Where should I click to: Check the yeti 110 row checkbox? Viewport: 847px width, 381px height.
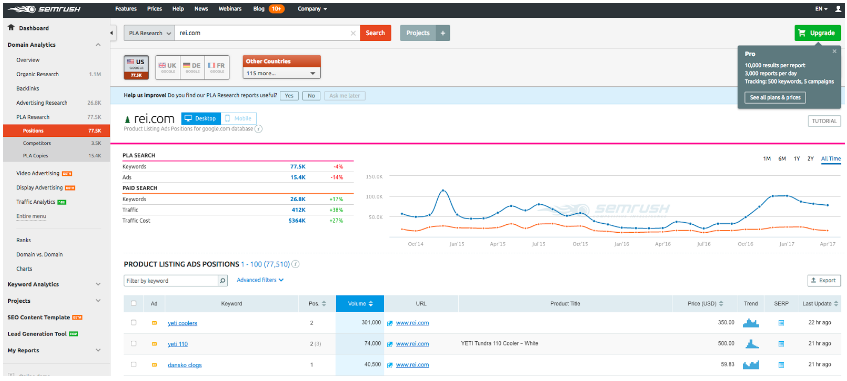133,344
